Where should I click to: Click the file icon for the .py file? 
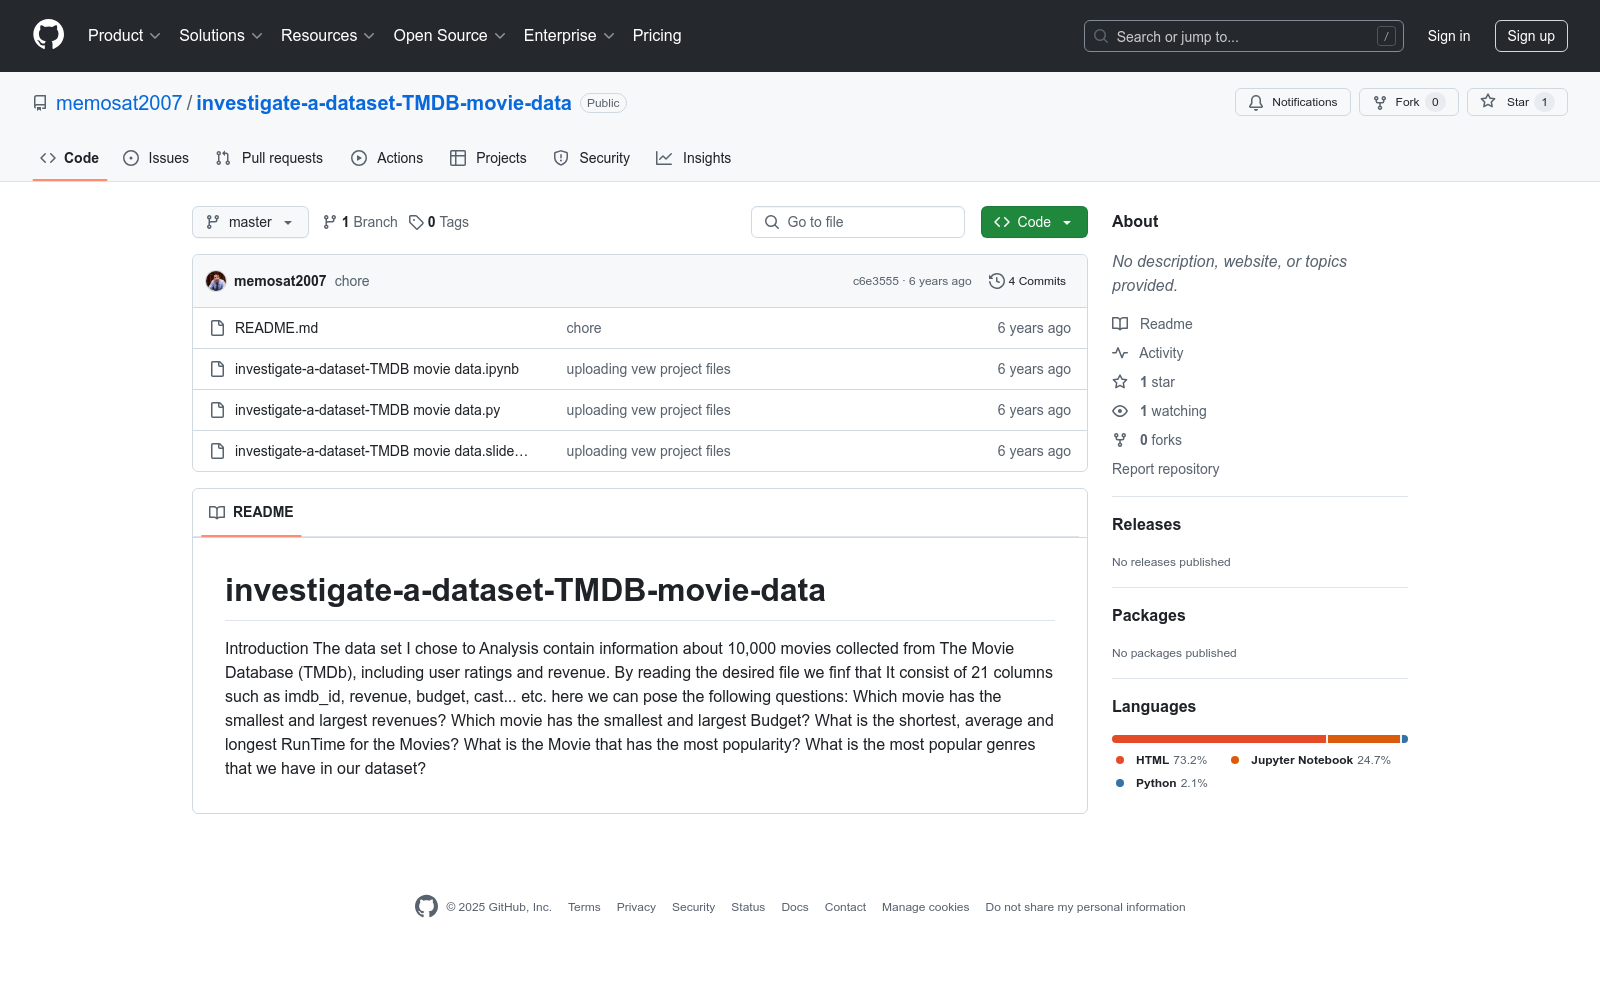click(218, 410)
